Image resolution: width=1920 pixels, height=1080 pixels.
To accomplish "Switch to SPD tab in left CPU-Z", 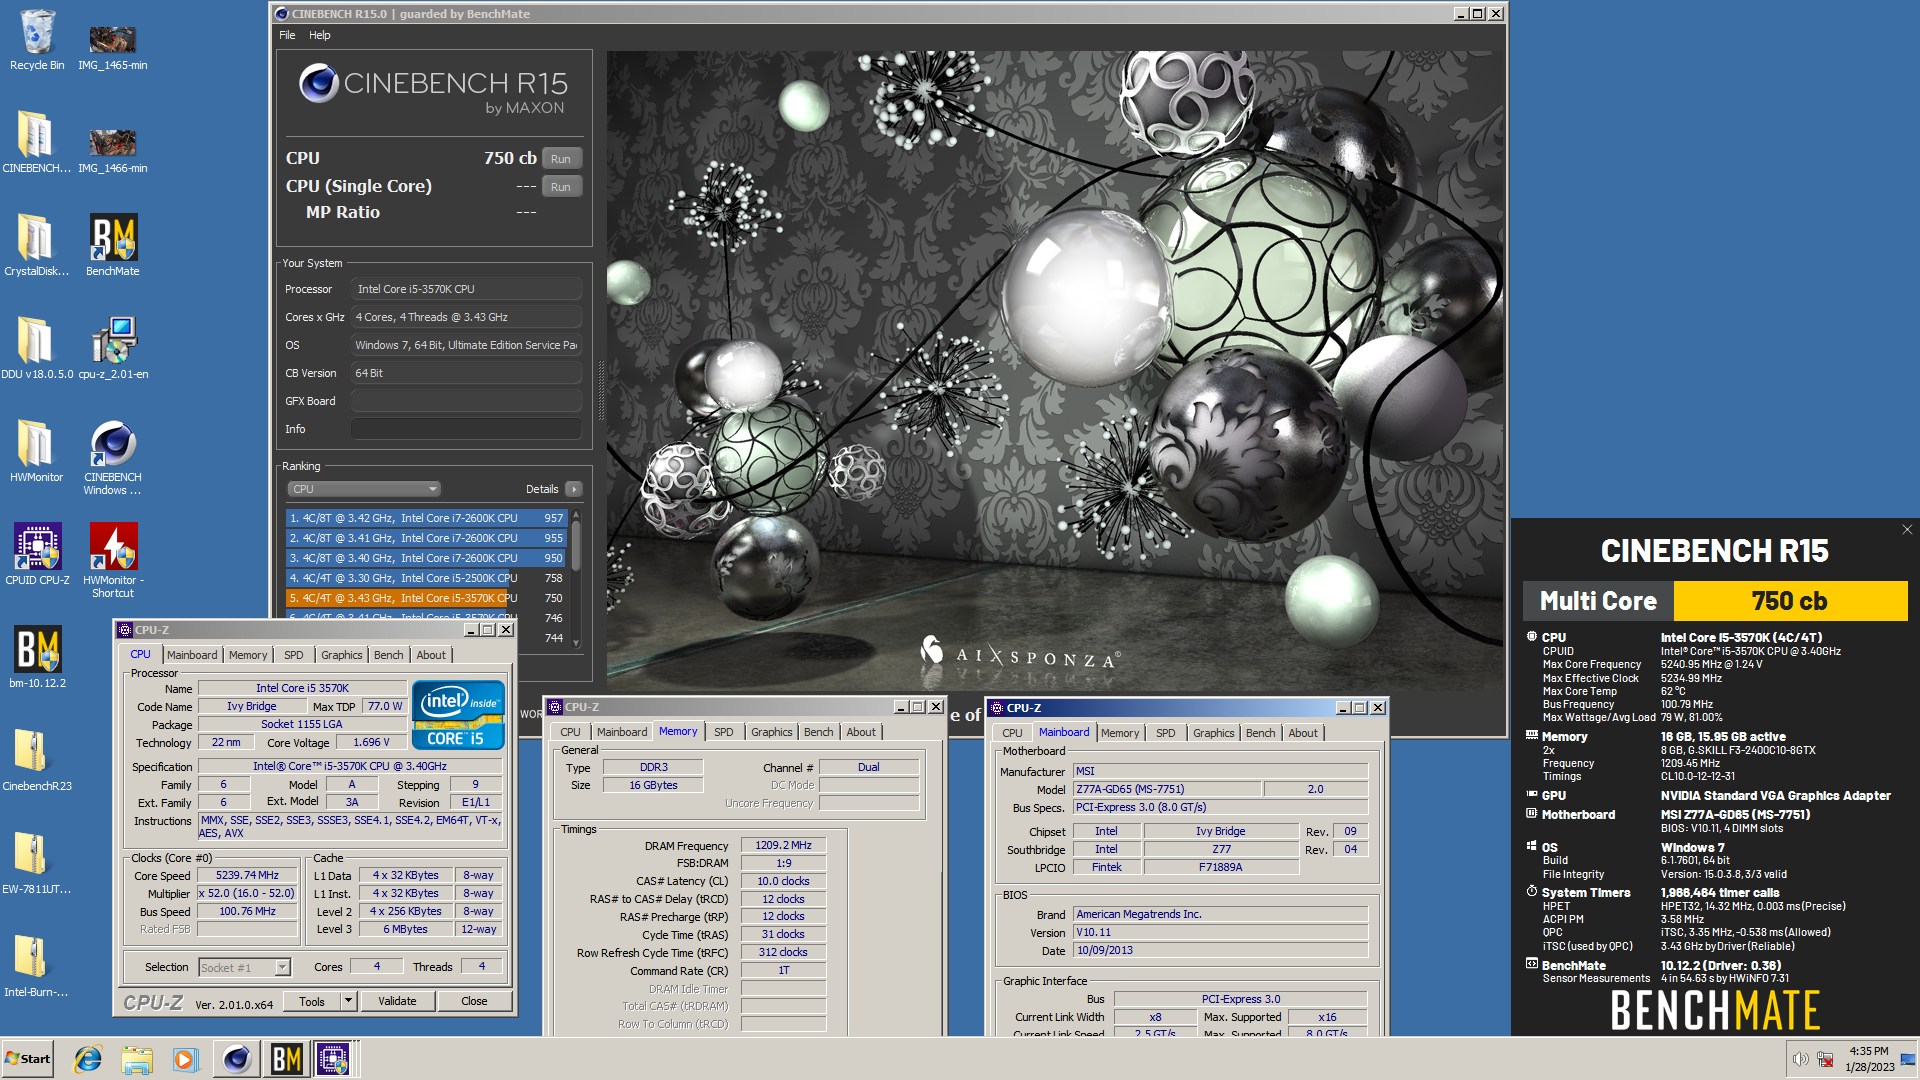I will (x=293, y=655).
